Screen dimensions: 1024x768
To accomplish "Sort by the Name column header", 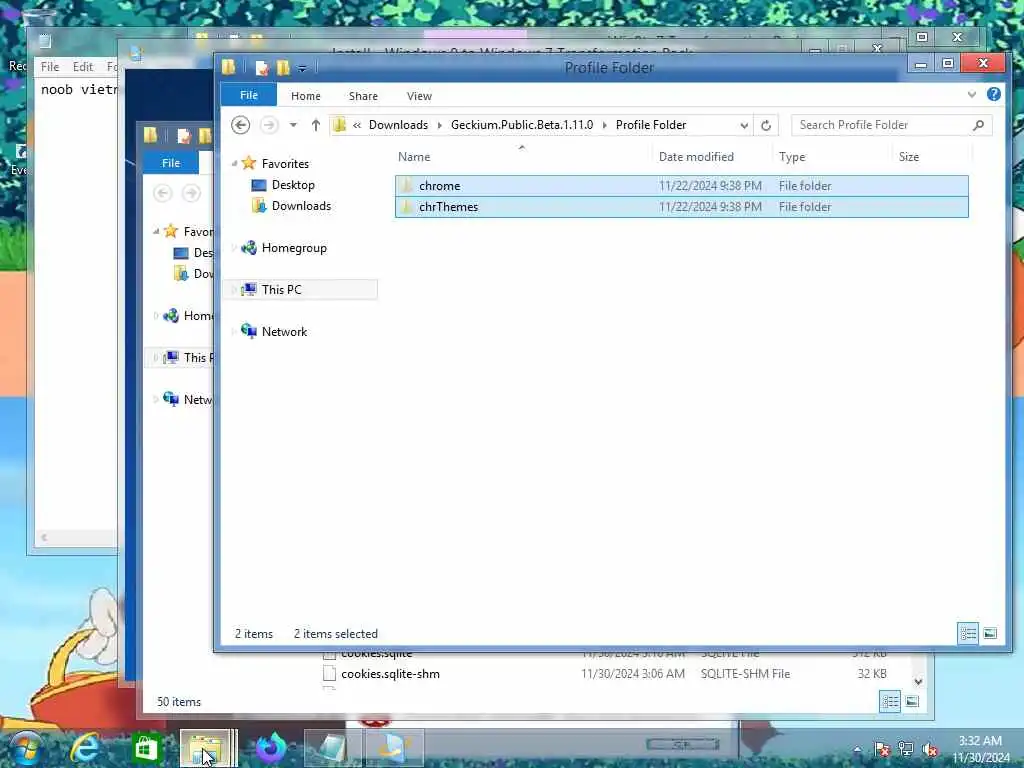I will (x=414, y=157).
